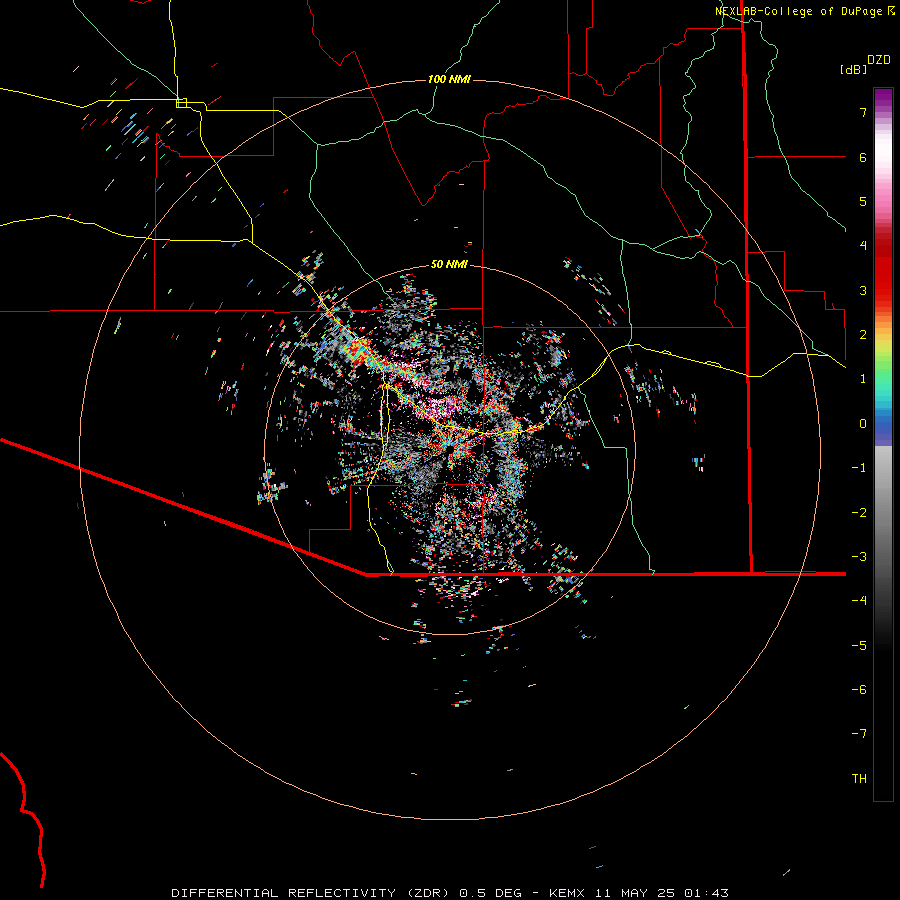
Task: Click the "-6" value on the dB scale
Action: coord(859,689)
